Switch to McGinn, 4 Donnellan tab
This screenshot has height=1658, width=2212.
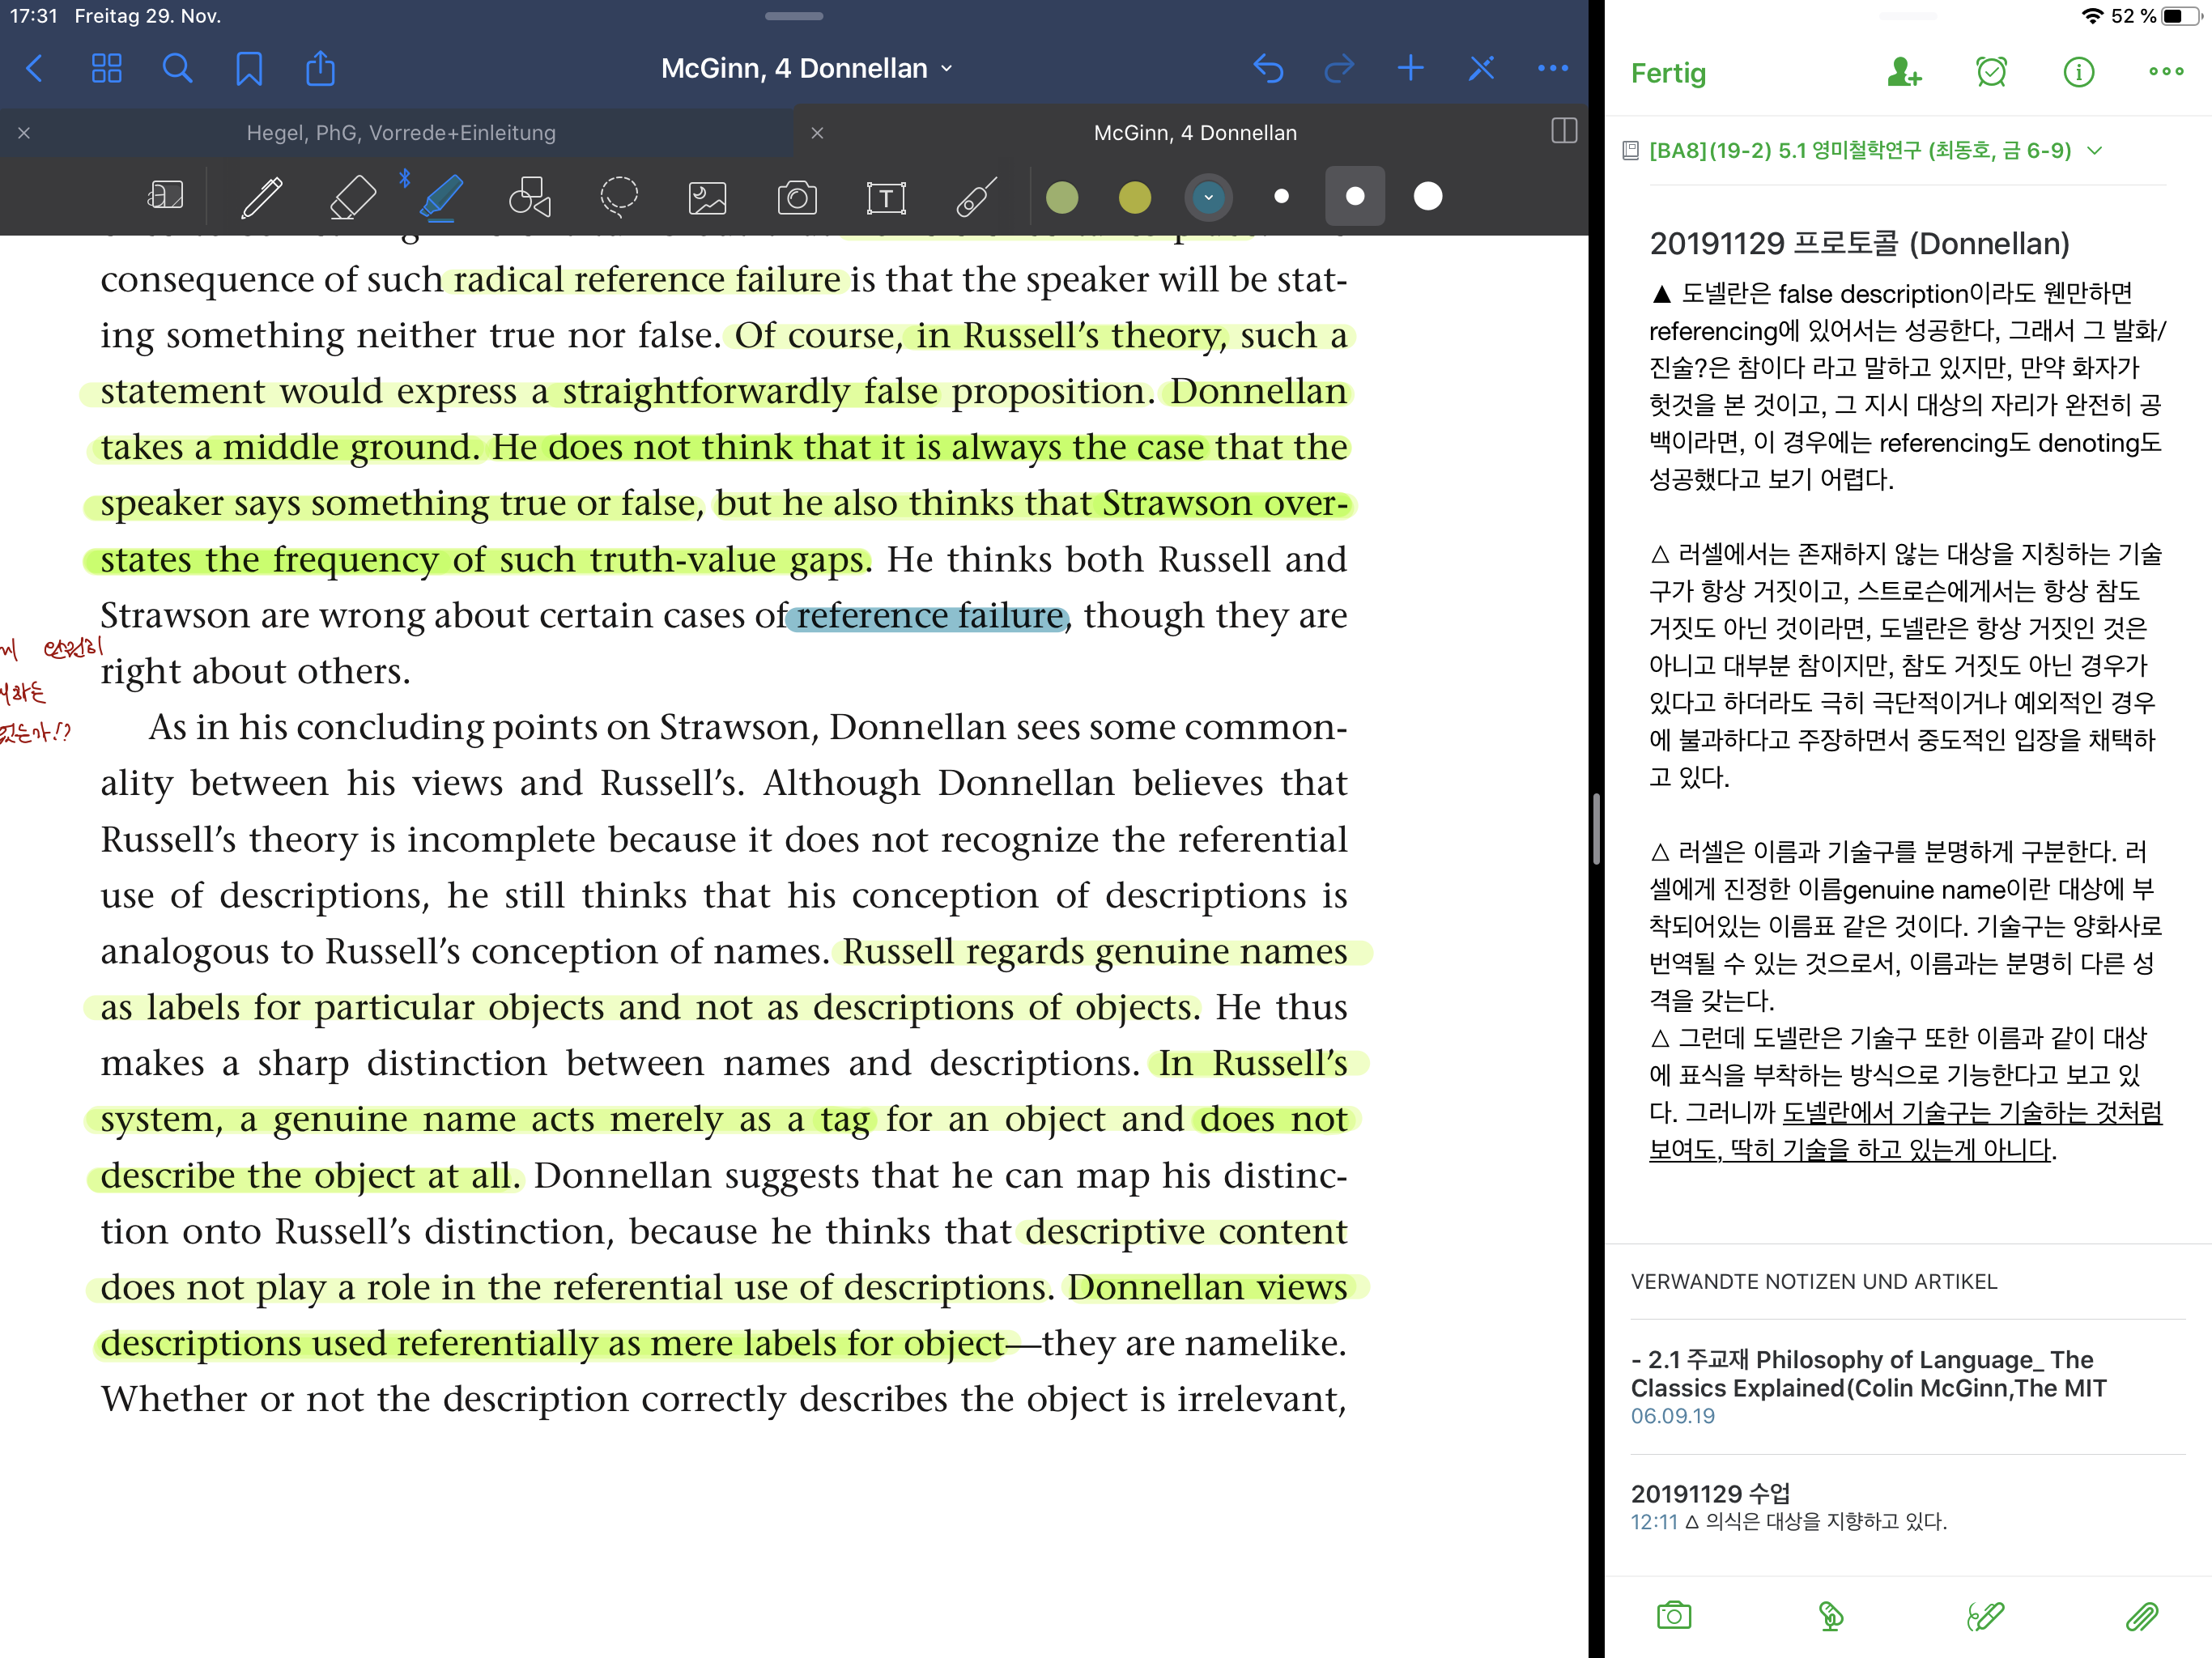pos(1194,132)
